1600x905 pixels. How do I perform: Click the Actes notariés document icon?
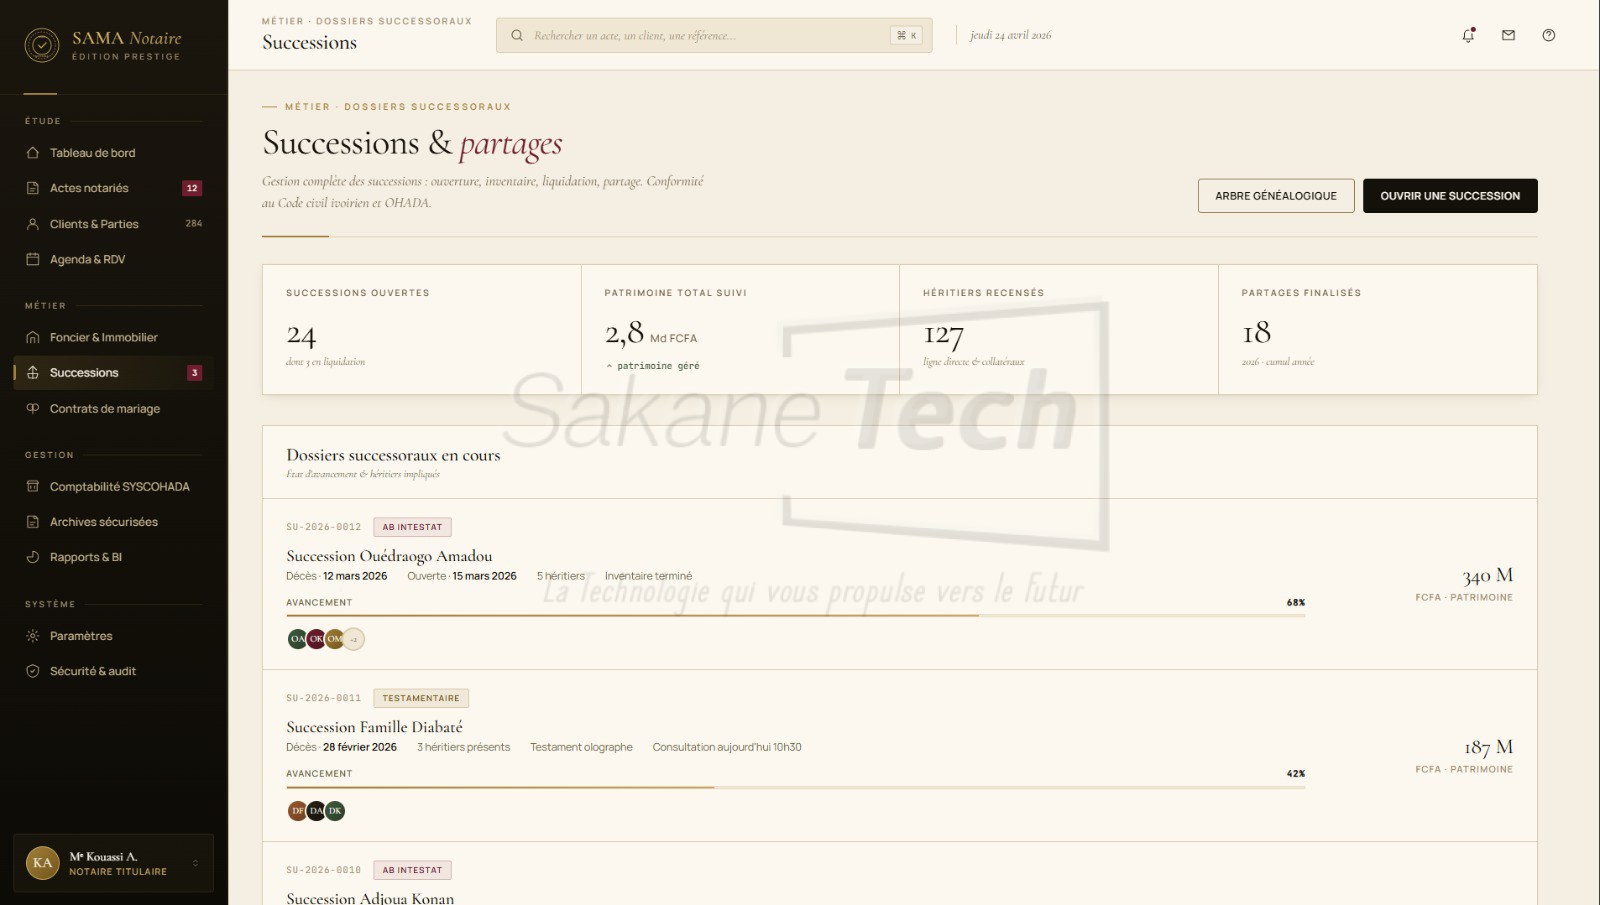(x=33, y=188)
